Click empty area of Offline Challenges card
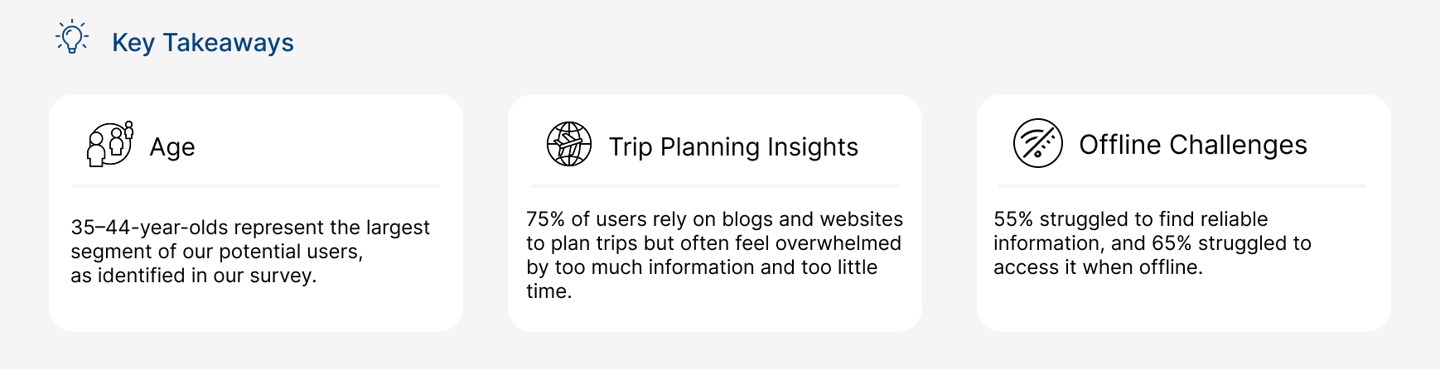 [1182, 305]
